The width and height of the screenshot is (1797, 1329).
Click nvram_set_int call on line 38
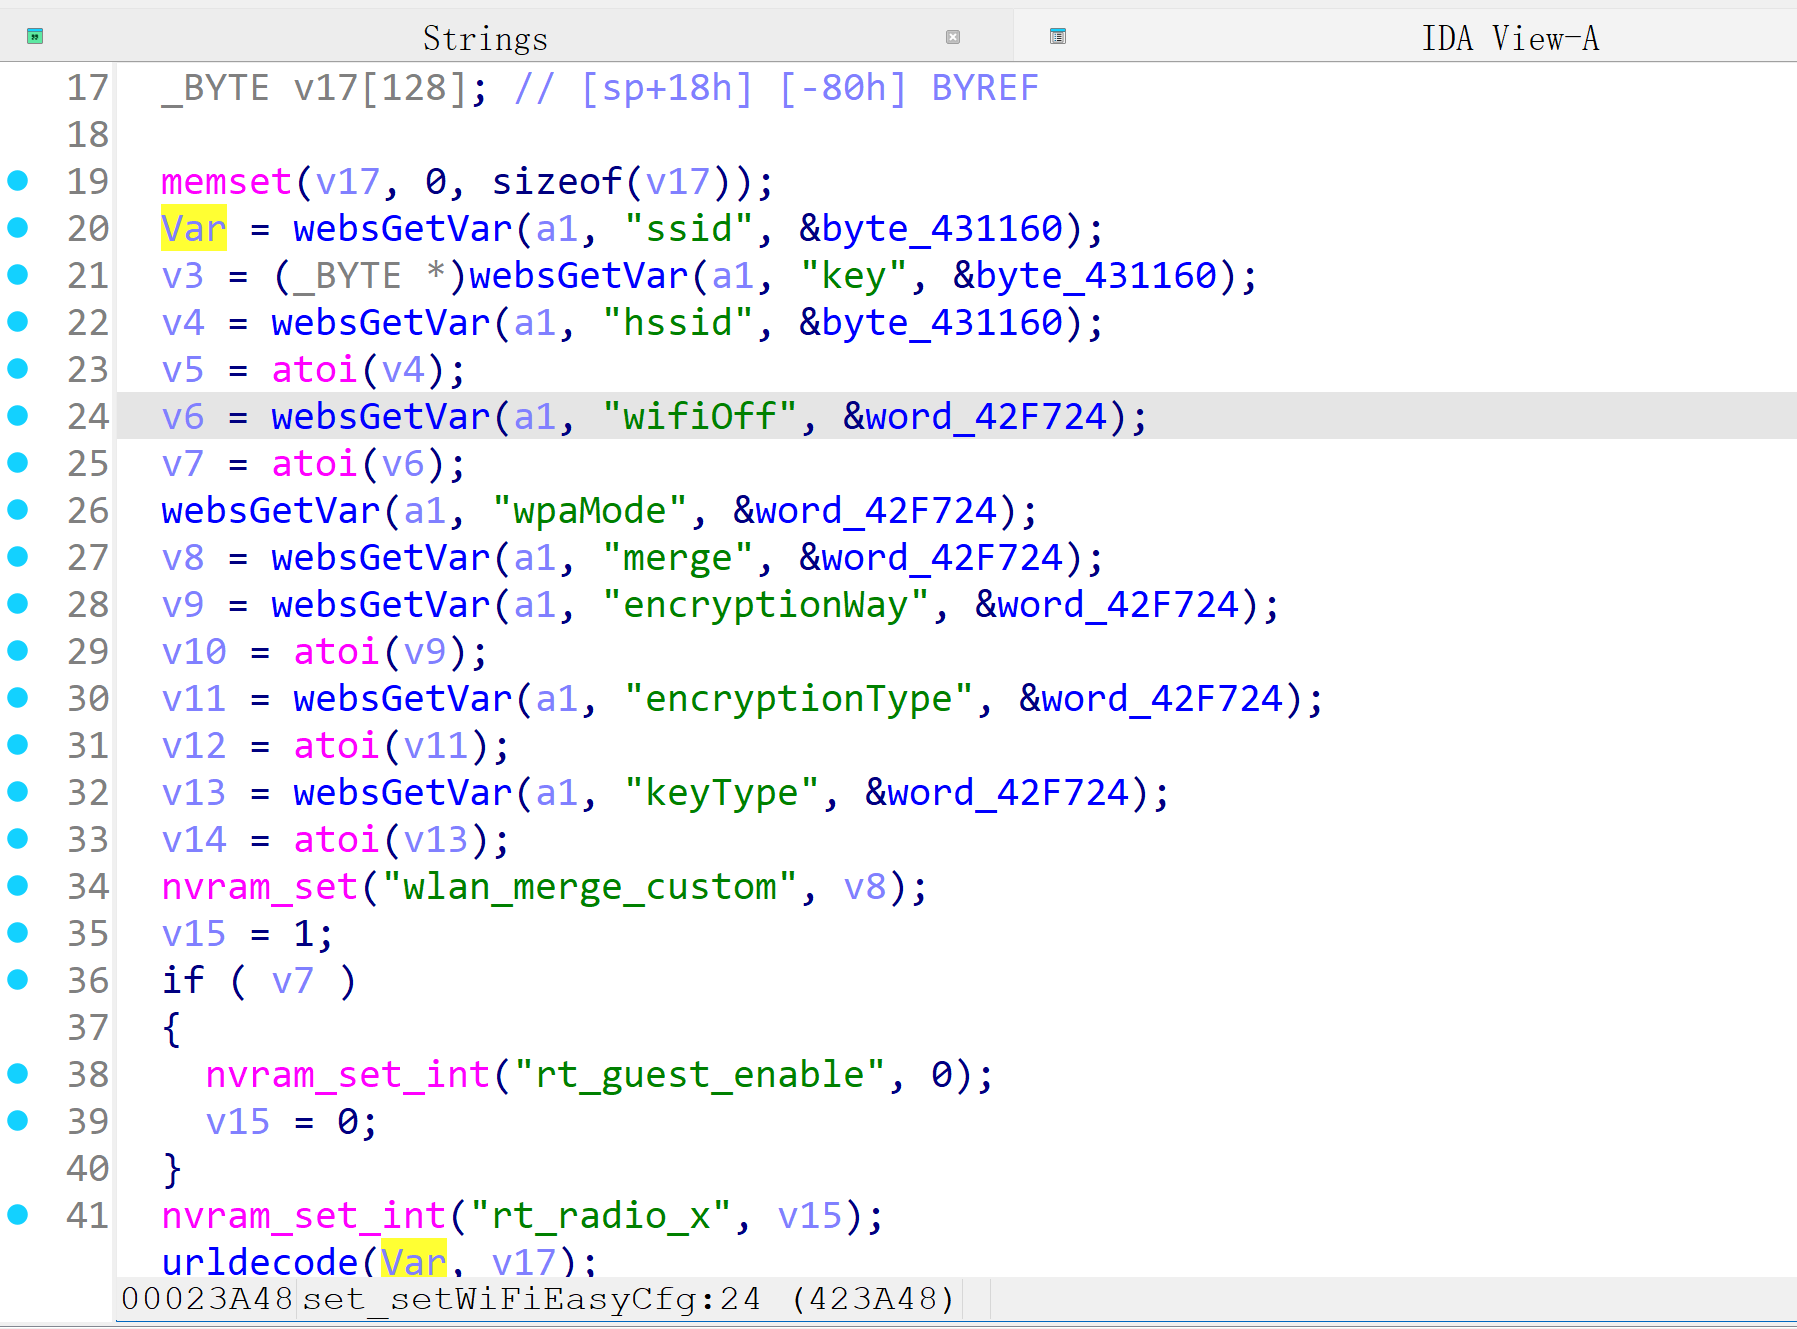tap(347, 1074)
